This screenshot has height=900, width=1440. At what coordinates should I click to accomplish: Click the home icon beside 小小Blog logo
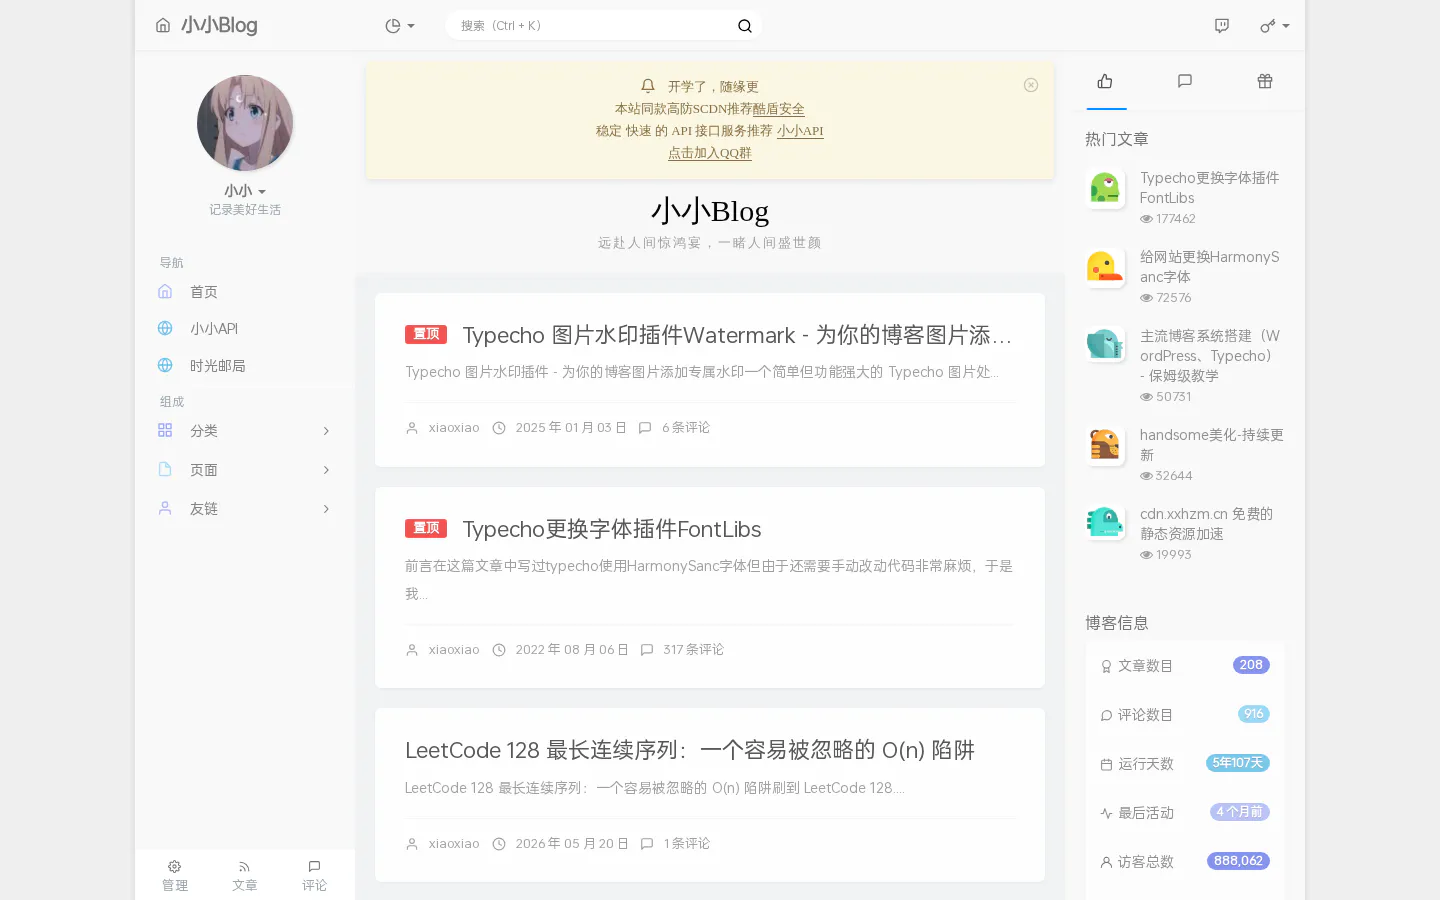pyautogui.click(x=163, y=25)
